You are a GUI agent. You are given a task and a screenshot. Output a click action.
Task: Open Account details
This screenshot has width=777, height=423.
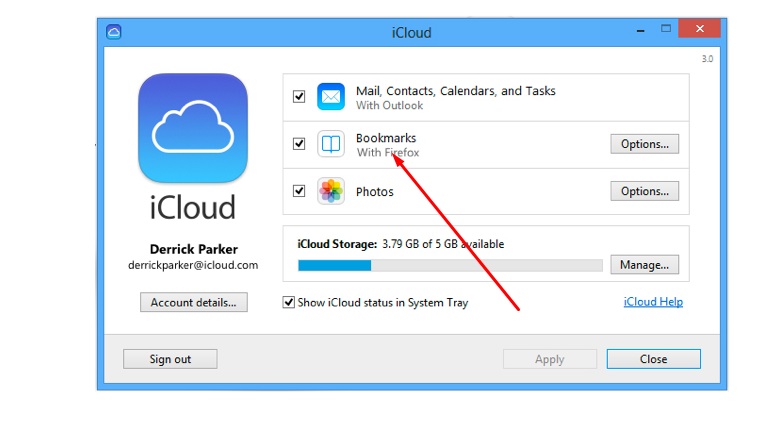193,302
